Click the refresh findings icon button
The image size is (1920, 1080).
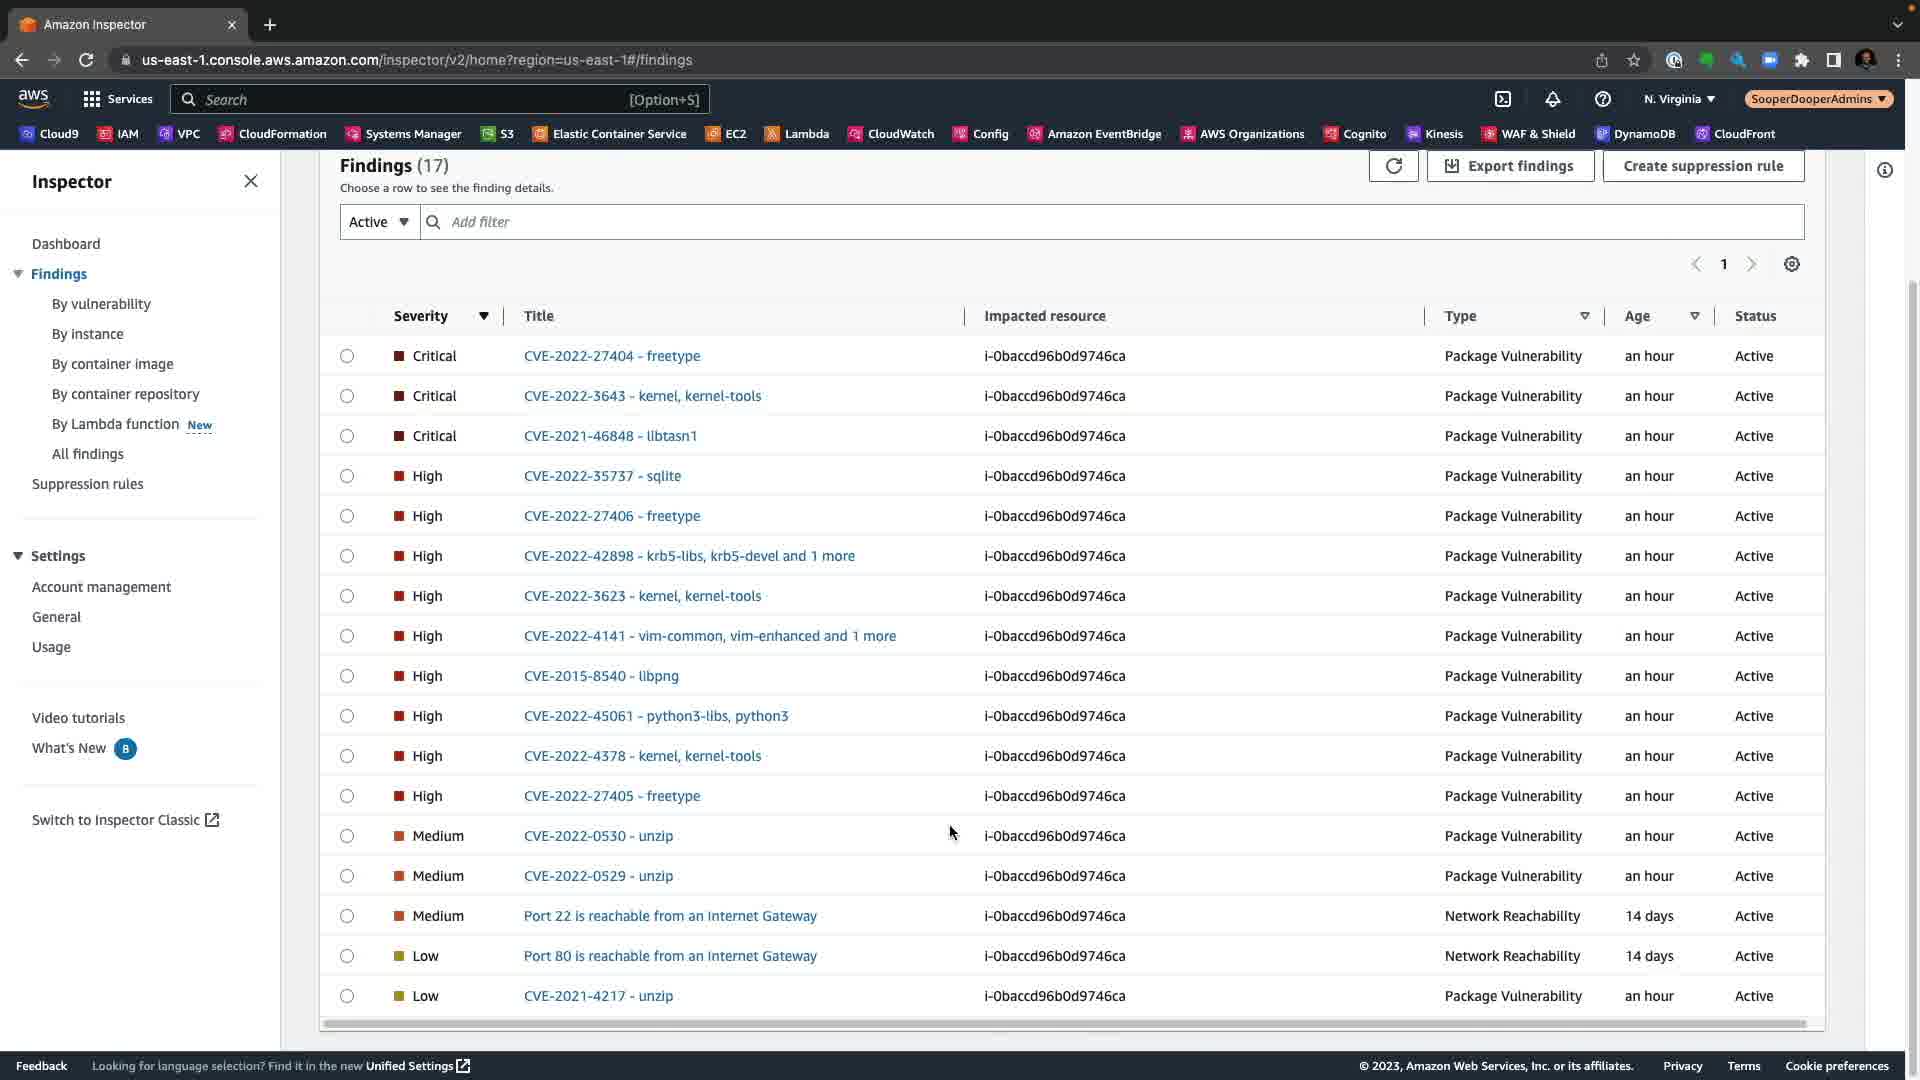click(x=1393, y=166)
